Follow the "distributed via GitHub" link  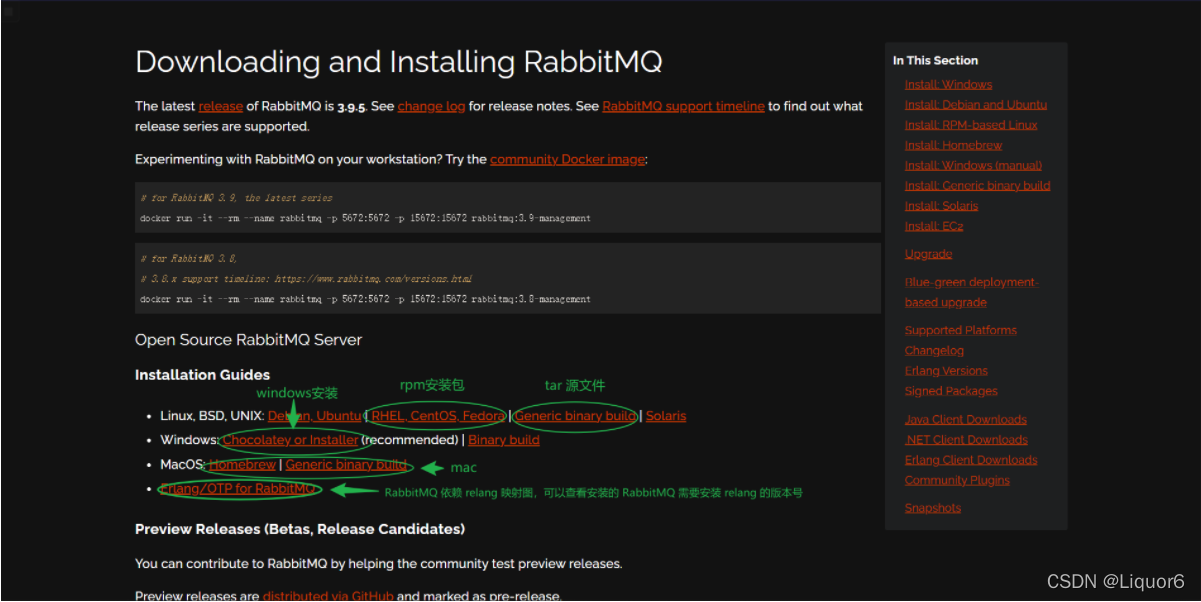pyautogui.click(x=328, y=596)
